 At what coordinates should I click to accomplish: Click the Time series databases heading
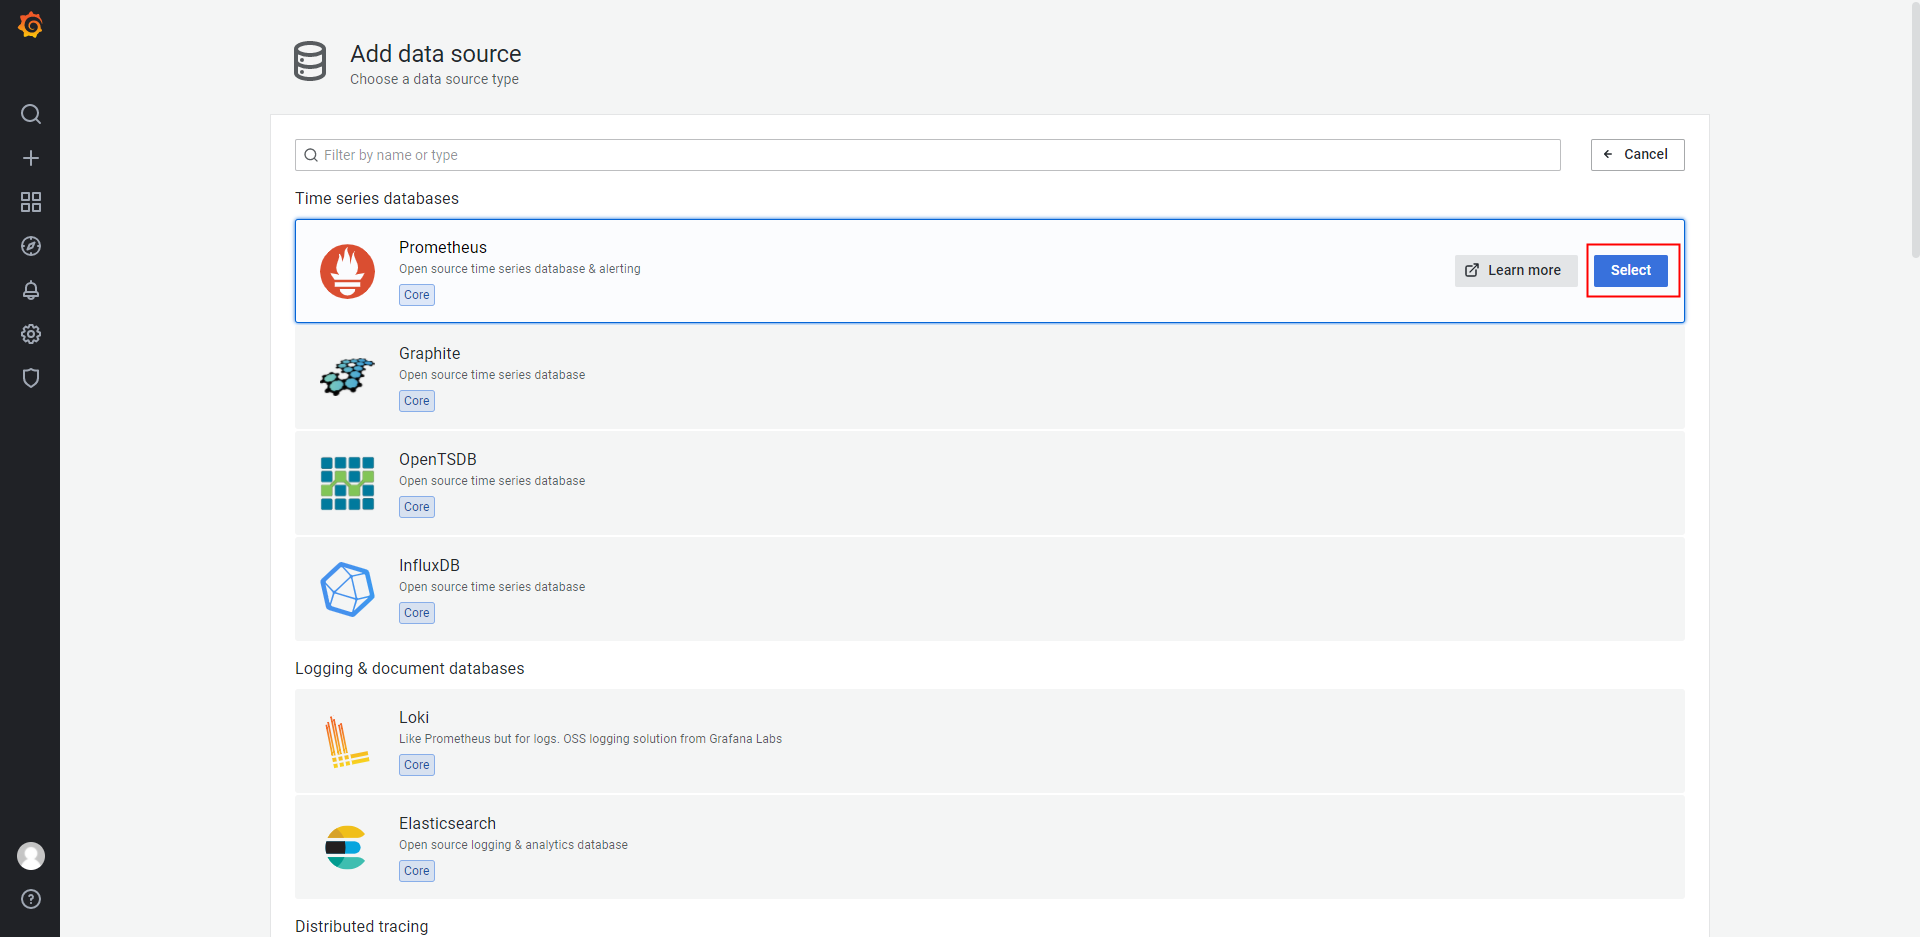tap(377, 198)
